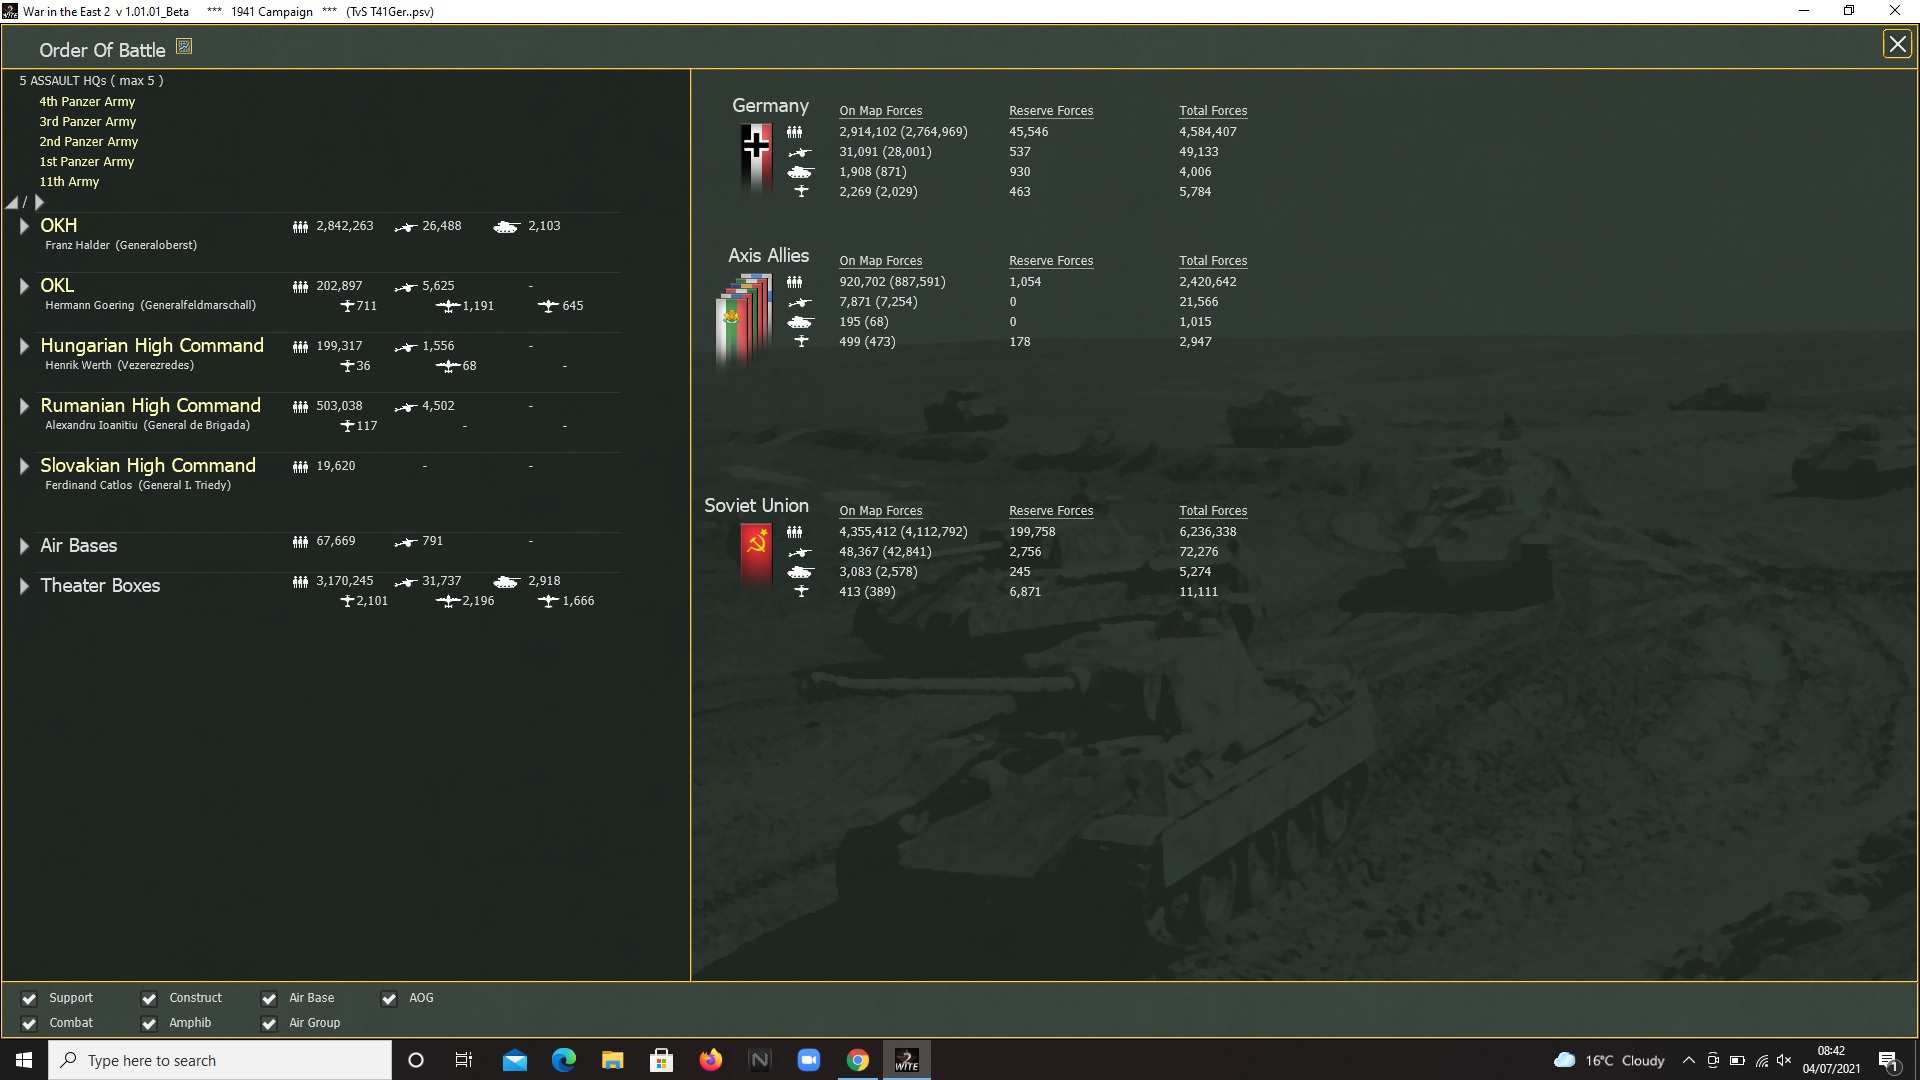Select Hungarian High Command name
1920x1080 pixels.
(152, 346)
